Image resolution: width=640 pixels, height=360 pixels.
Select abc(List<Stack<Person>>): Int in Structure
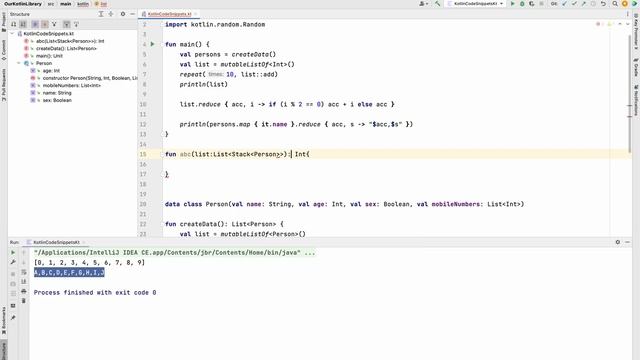70,41
